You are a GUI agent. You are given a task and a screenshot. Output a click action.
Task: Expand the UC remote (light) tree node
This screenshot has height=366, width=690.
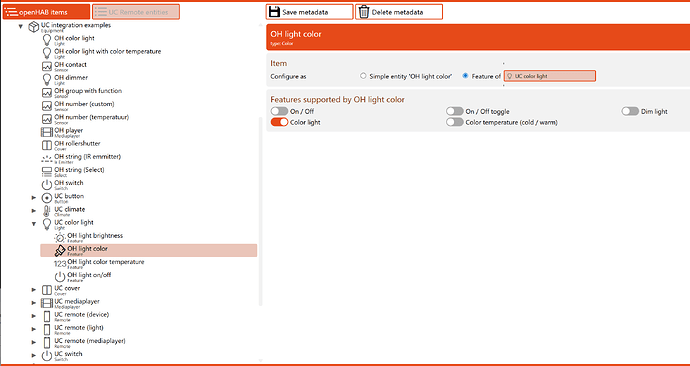click(x=34, y=329)
